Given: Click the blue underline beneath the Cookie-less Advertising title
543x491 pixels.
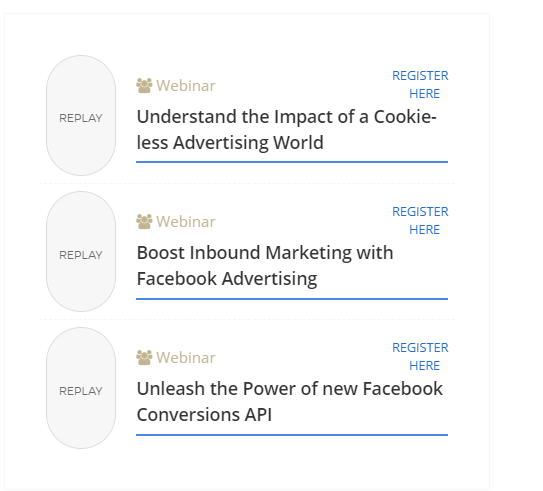Looking at the screenshot, I should coord(292,162).
